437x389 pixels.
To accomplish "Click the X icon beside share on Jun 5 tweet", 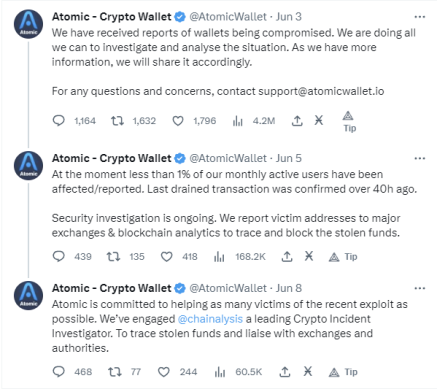I will coord(309,256).
